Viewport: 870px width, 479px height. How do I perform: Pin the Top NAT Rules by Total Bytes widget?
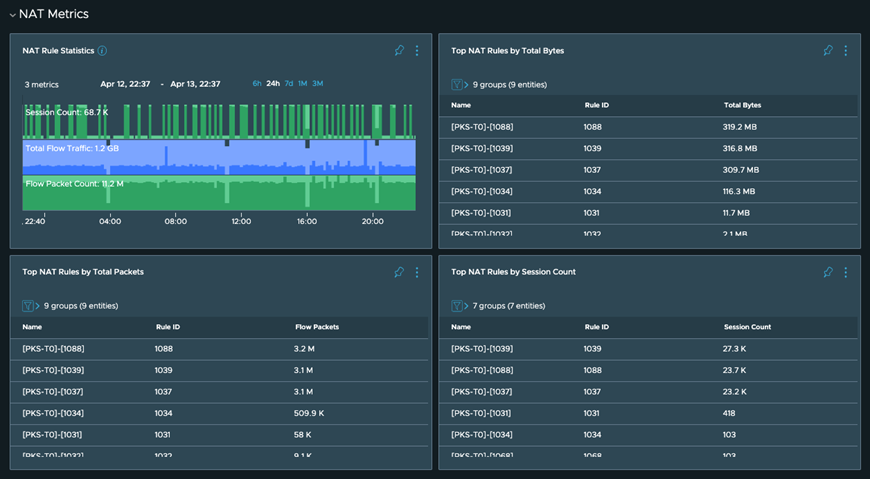(x=828, y=51)
